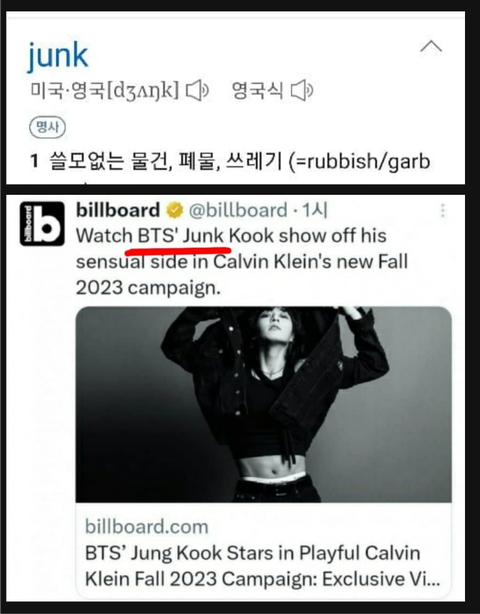480x614 pixels.
Task: Click the 미국·영국 pronunciation label
Action: (68, 90)
